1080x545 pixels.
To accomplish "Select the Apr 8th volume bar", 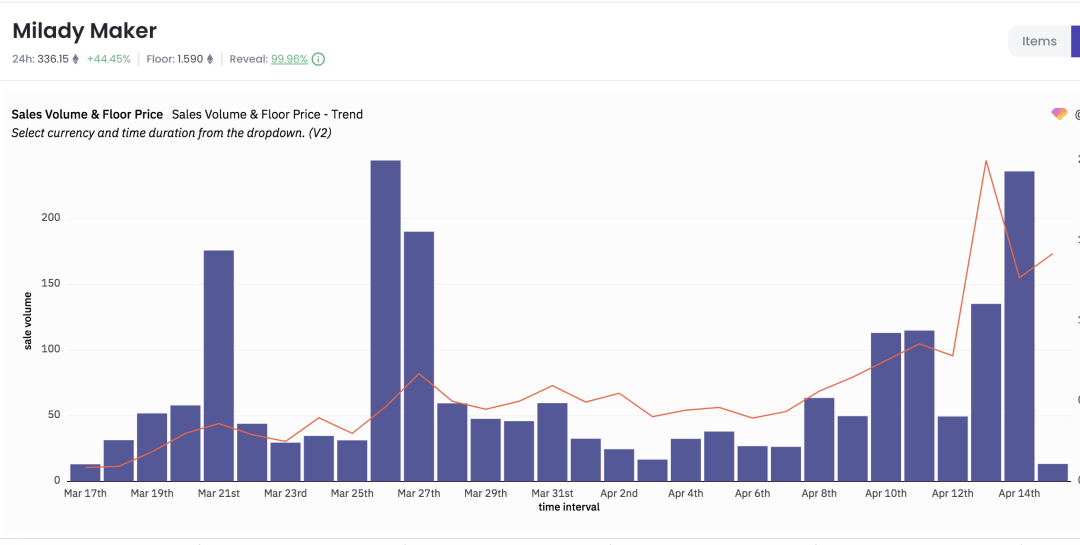I will (819, 440).
